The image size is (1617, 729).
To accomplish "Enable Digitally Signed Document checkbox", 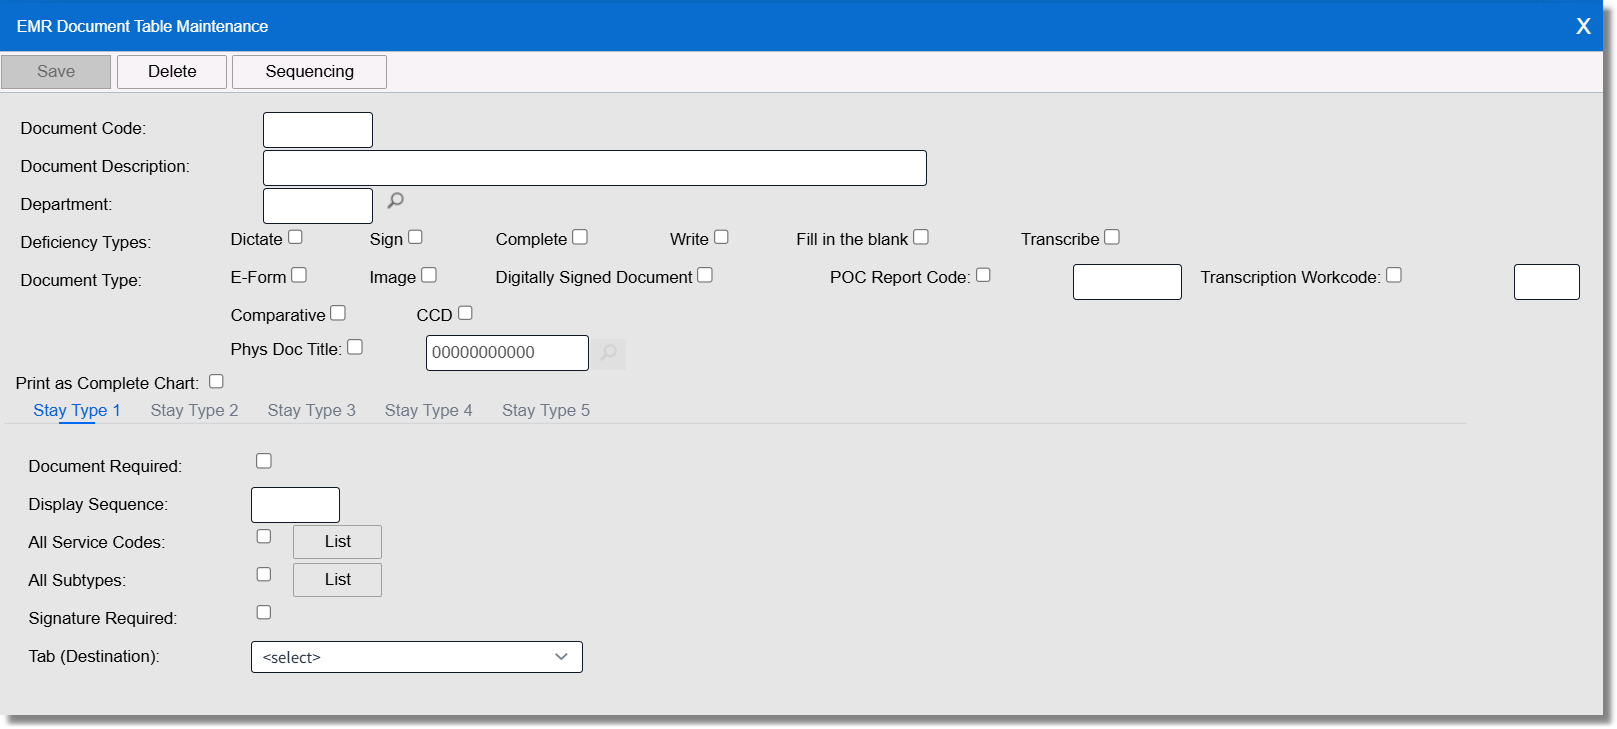I will coord(705,275).
